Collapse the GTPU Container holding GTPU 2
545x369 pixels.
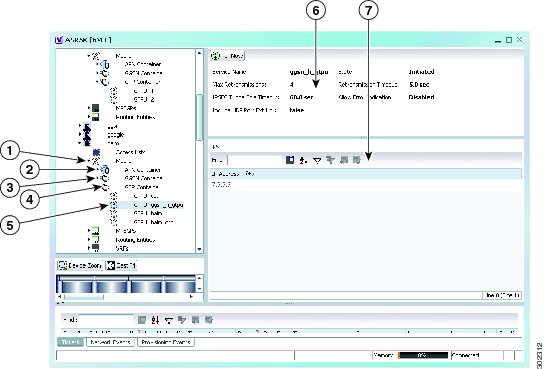pyautogui.click(x=97, y=82)
